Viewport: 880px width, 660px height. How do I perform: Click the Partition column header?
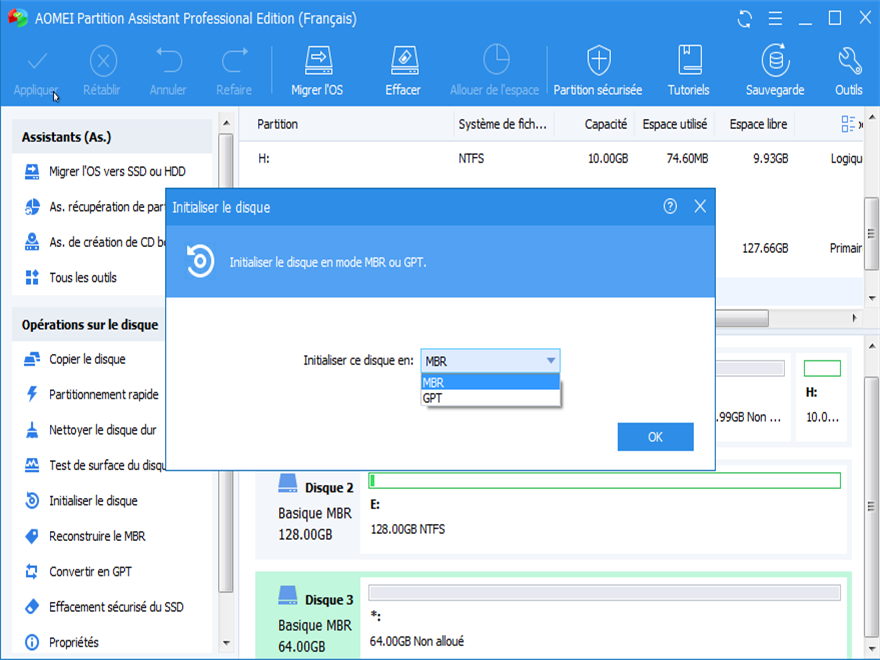click(x=278, y=124)
